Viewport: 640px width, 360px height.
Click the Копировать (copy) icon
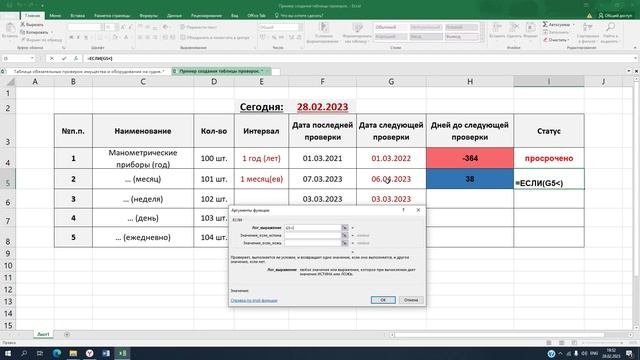pos(22,32)
